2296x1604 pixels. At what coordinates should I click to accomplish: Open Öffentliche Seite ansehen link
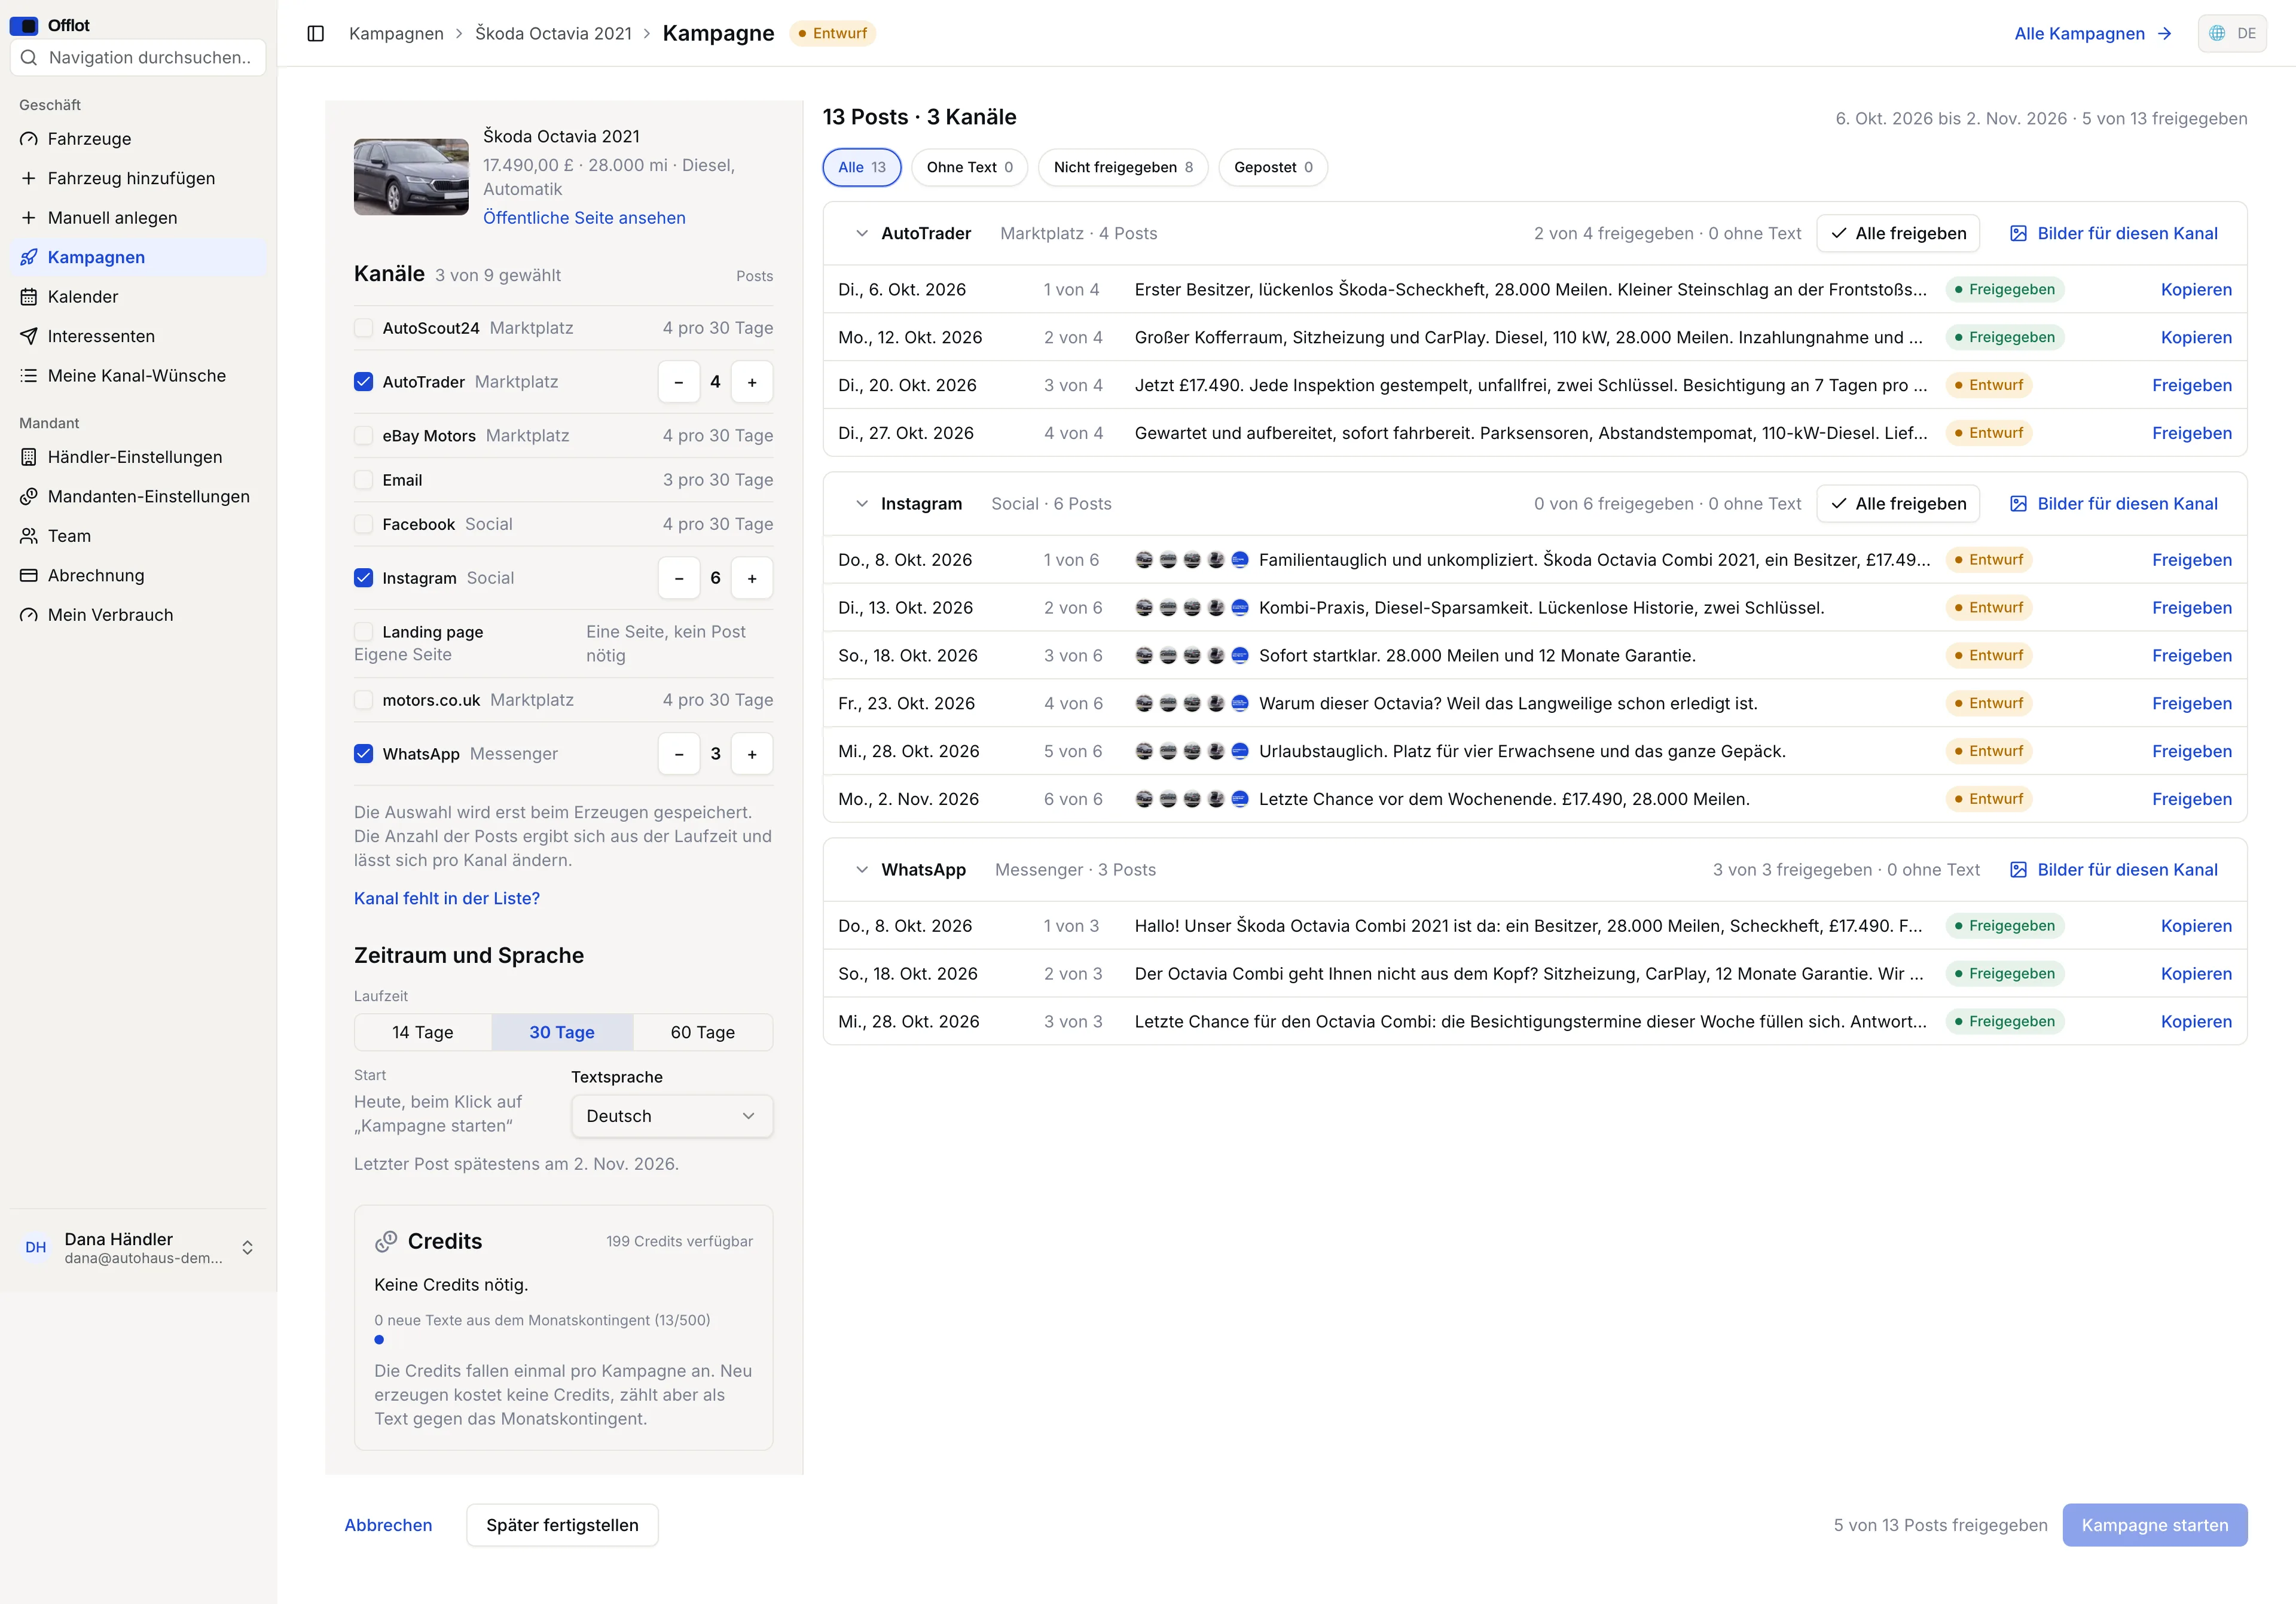click(584, 218)
